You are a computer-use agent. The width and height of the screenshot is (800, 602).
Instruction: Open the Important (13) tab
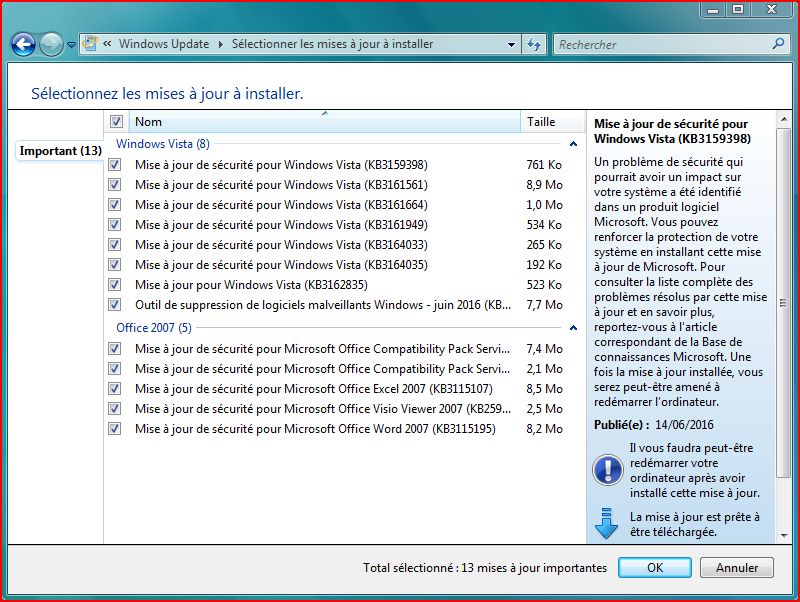tap(60, 151)
